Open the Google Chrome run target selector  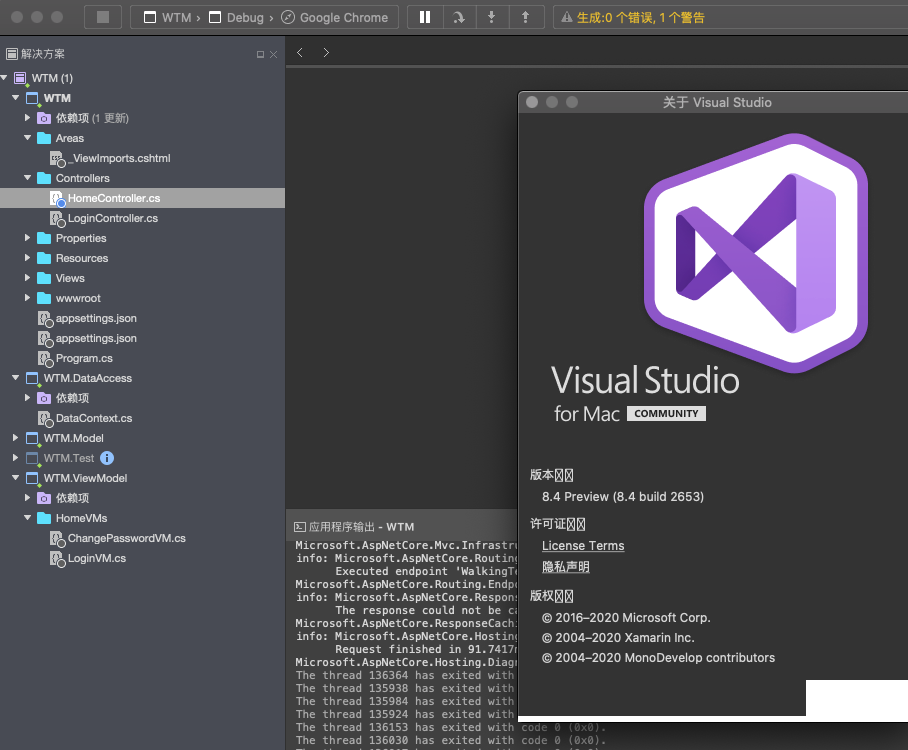point(345,17)
